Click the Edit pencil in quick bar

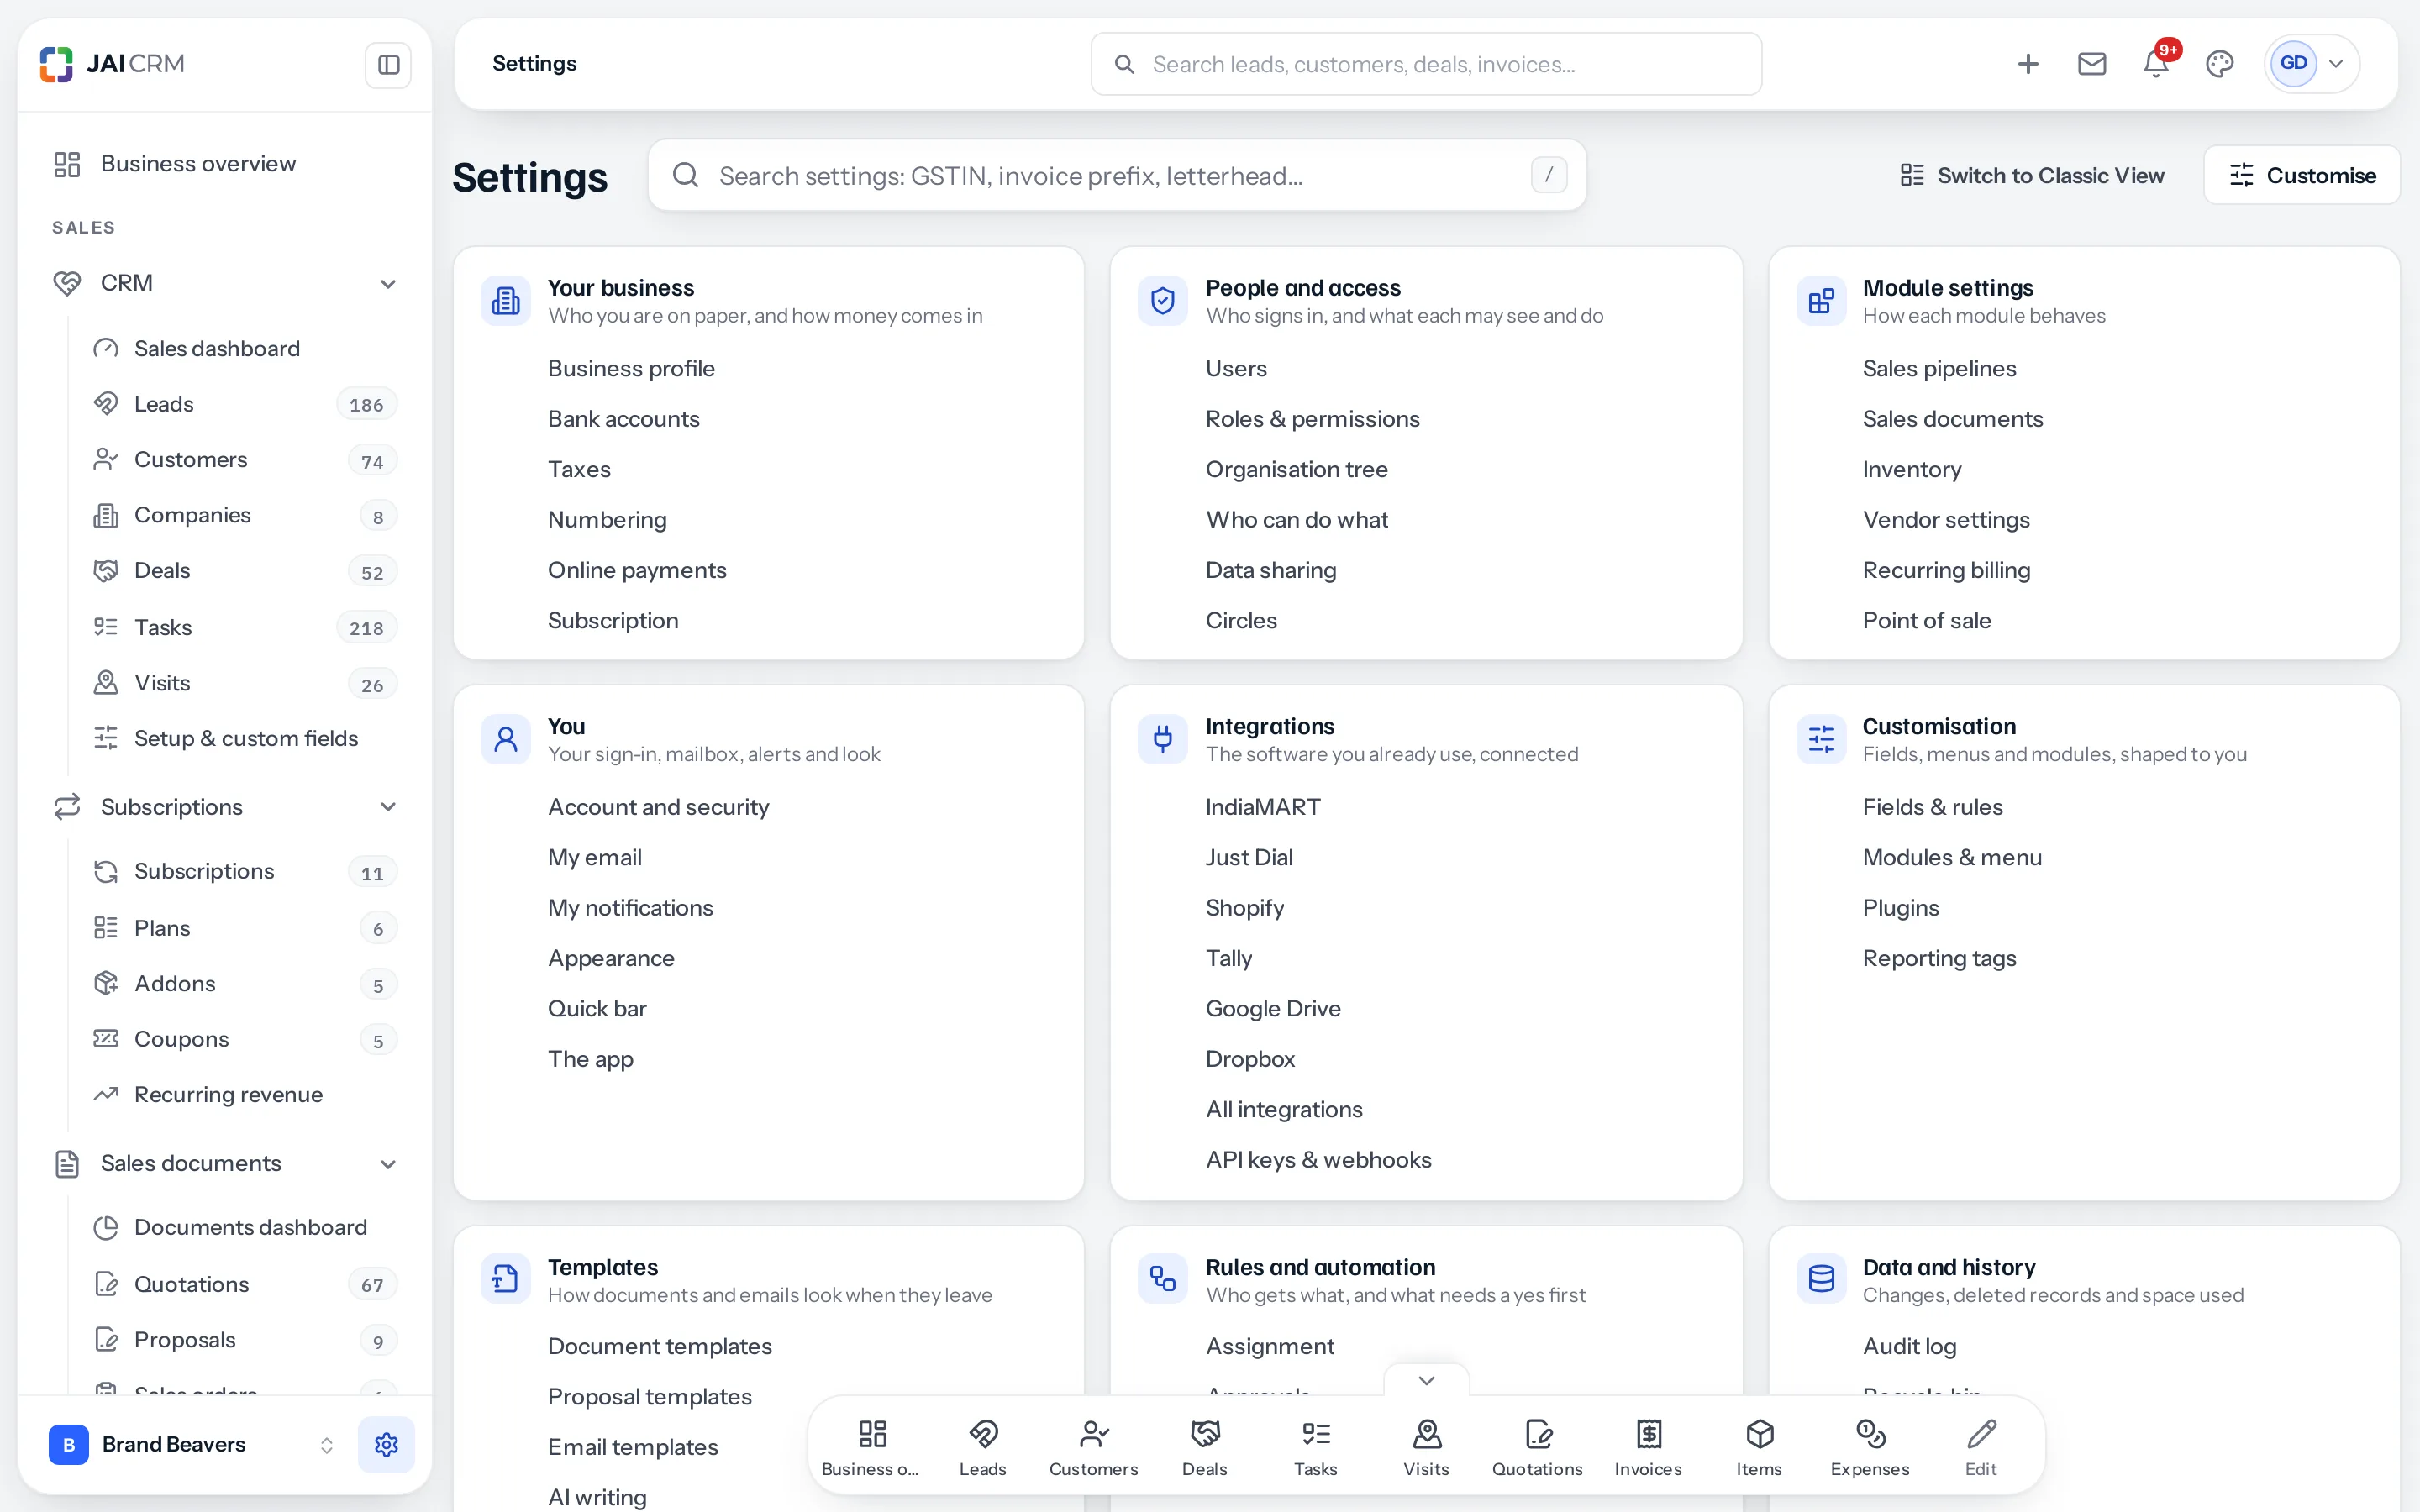coord(1981,1447)
